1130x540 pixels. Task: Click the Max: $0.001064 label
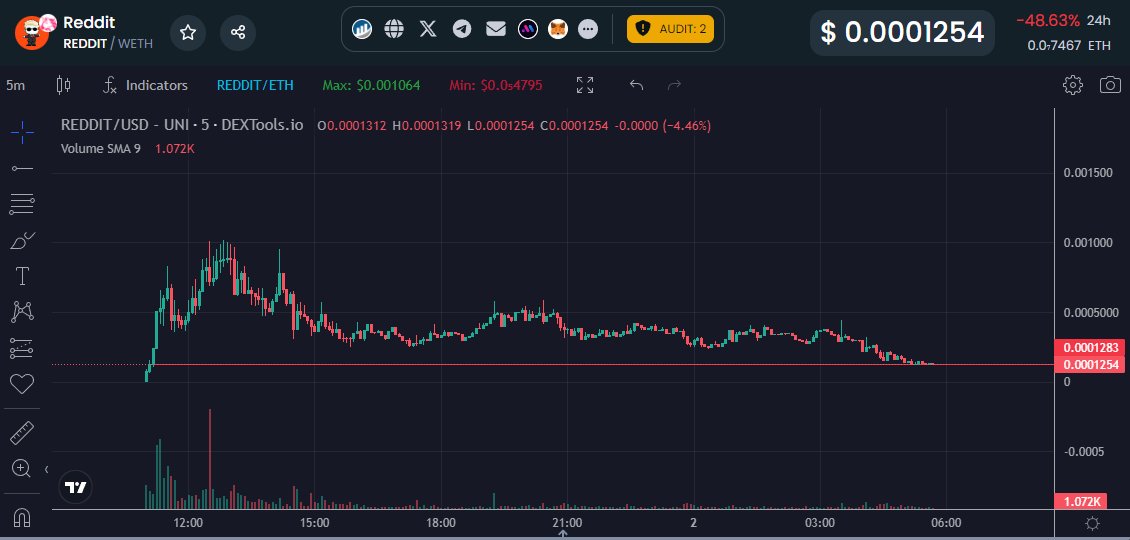[x=371, y=86]
